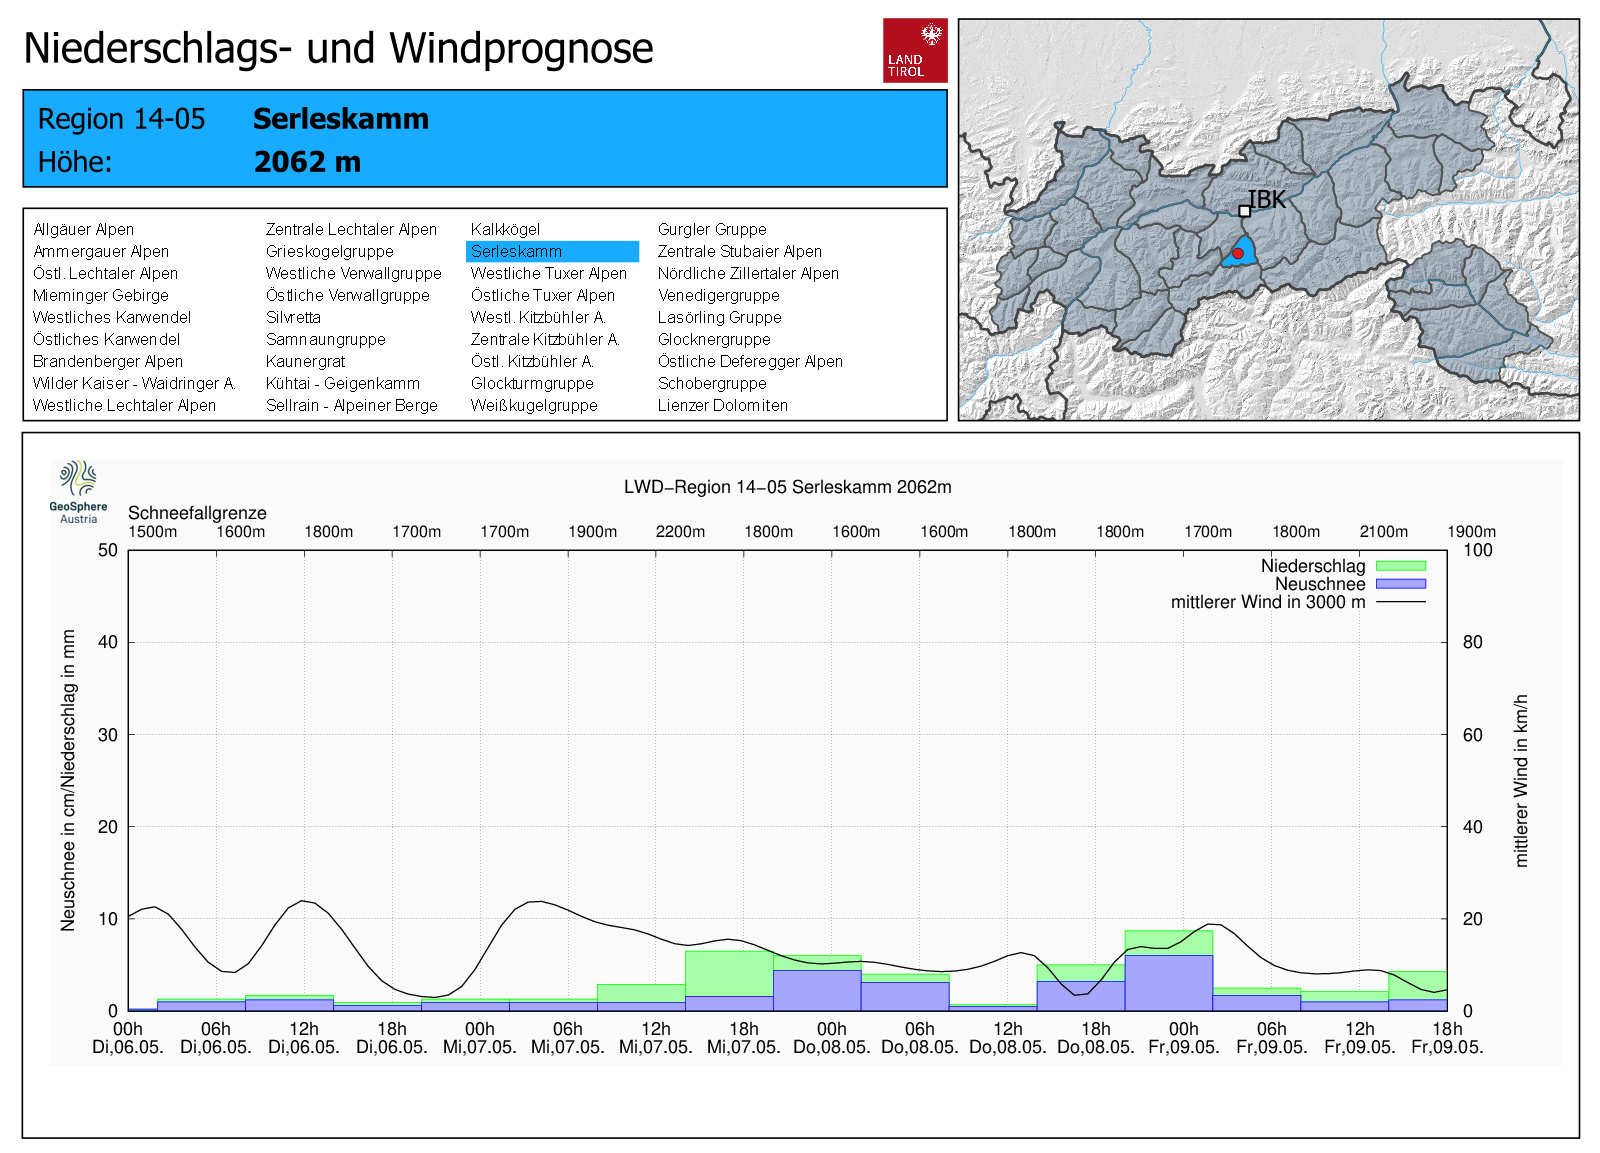Click the Land Tirol logo
This screenshot has height=1153, width=1600.
coord(914,50)
